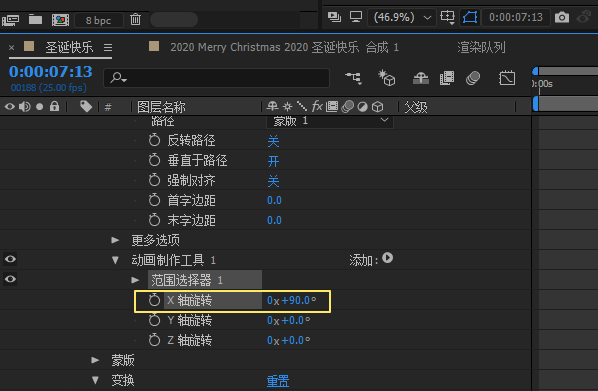598x391 pixels.
Task: Toggle stopwatch for 垂直于路径
Action: point(154,160)
